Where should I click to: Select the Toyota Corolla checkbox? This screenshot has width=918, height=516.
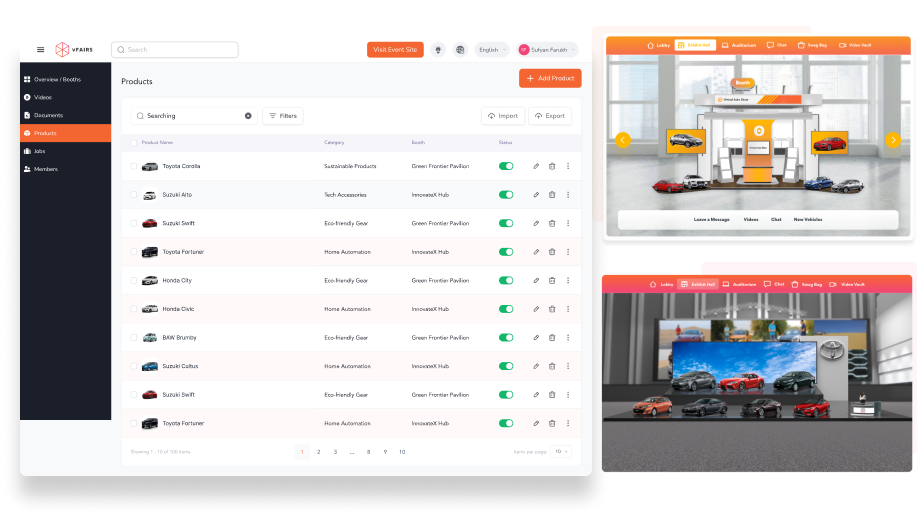click(133, 166)
